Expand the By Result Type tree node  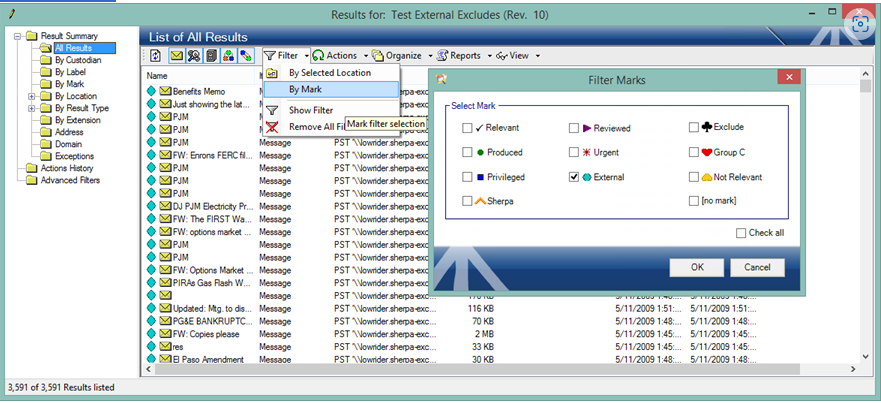(x=32, y=109)
